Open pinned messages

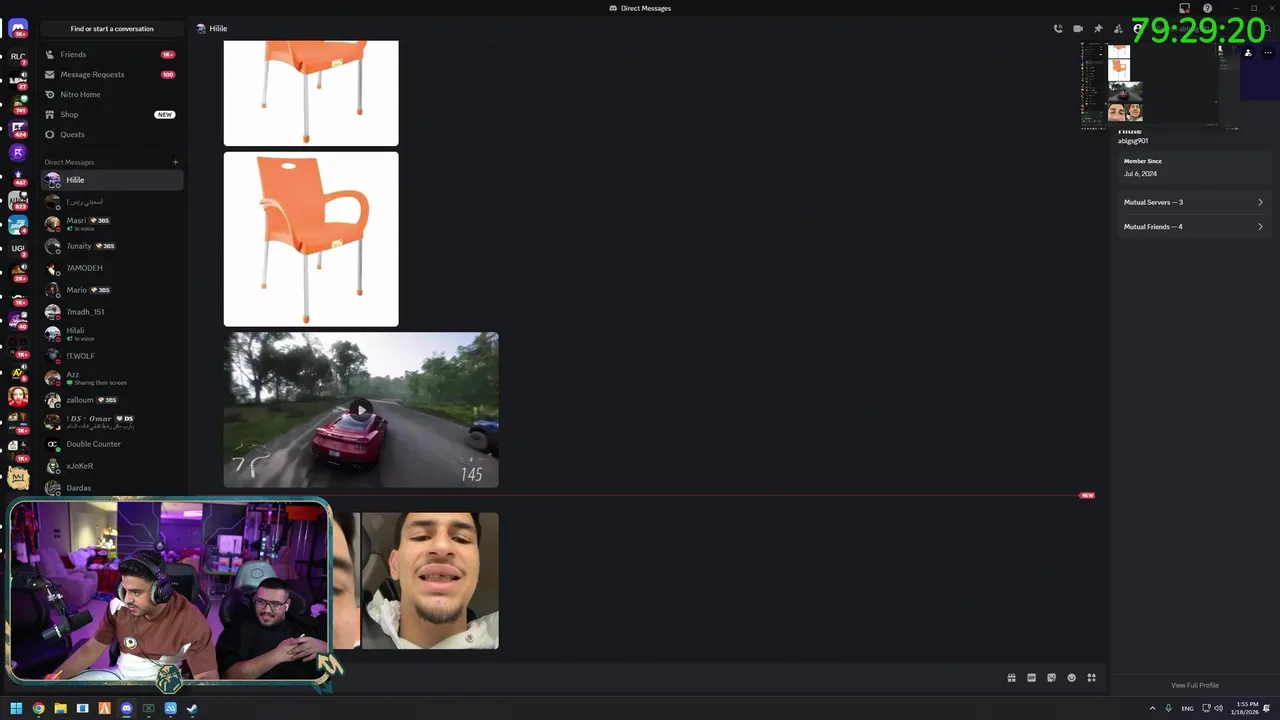point(1098,29)
